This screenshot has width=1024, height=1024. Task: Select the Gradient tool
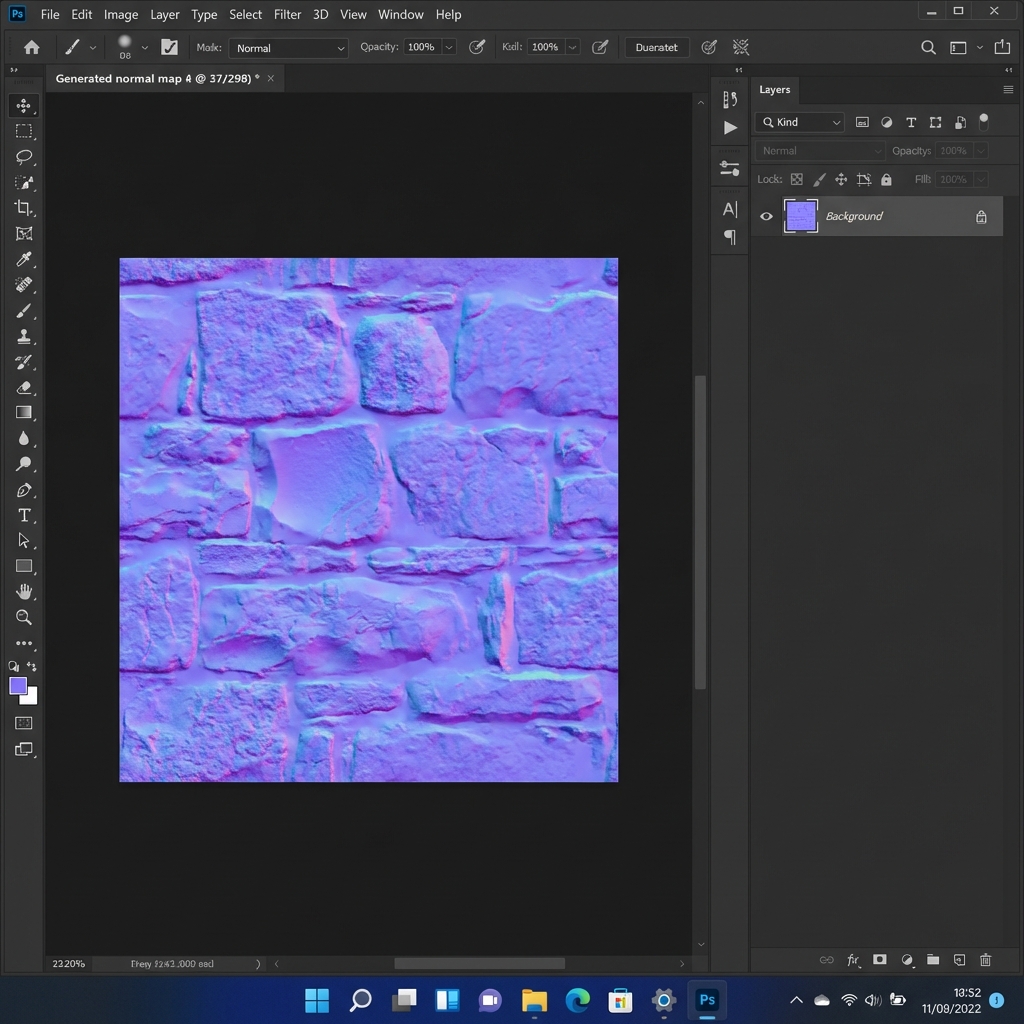[24, 413]
